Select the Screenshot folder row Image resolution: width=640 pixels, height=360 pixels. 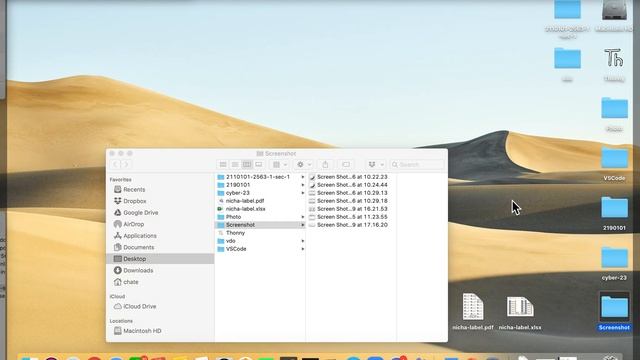click(260, 225)
